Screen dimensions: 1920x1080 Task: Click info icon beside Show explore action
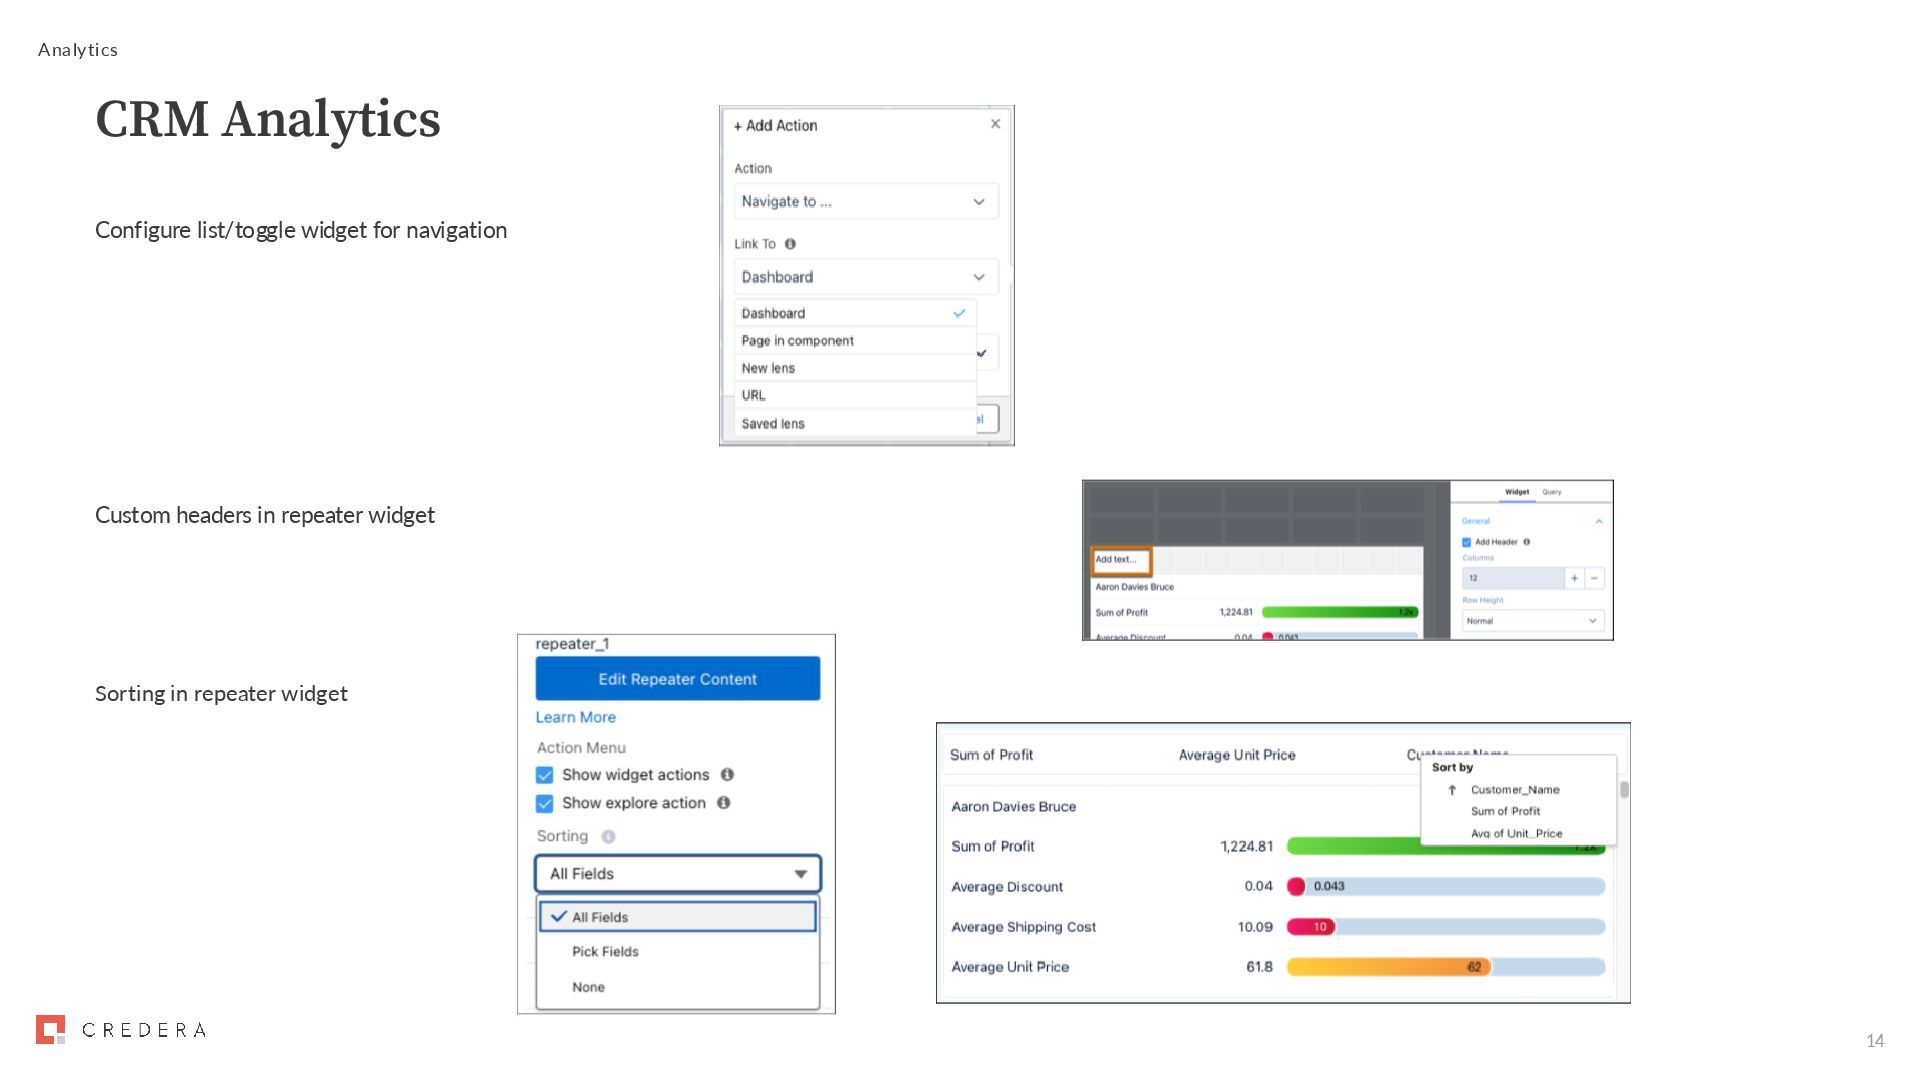[723, 802]
